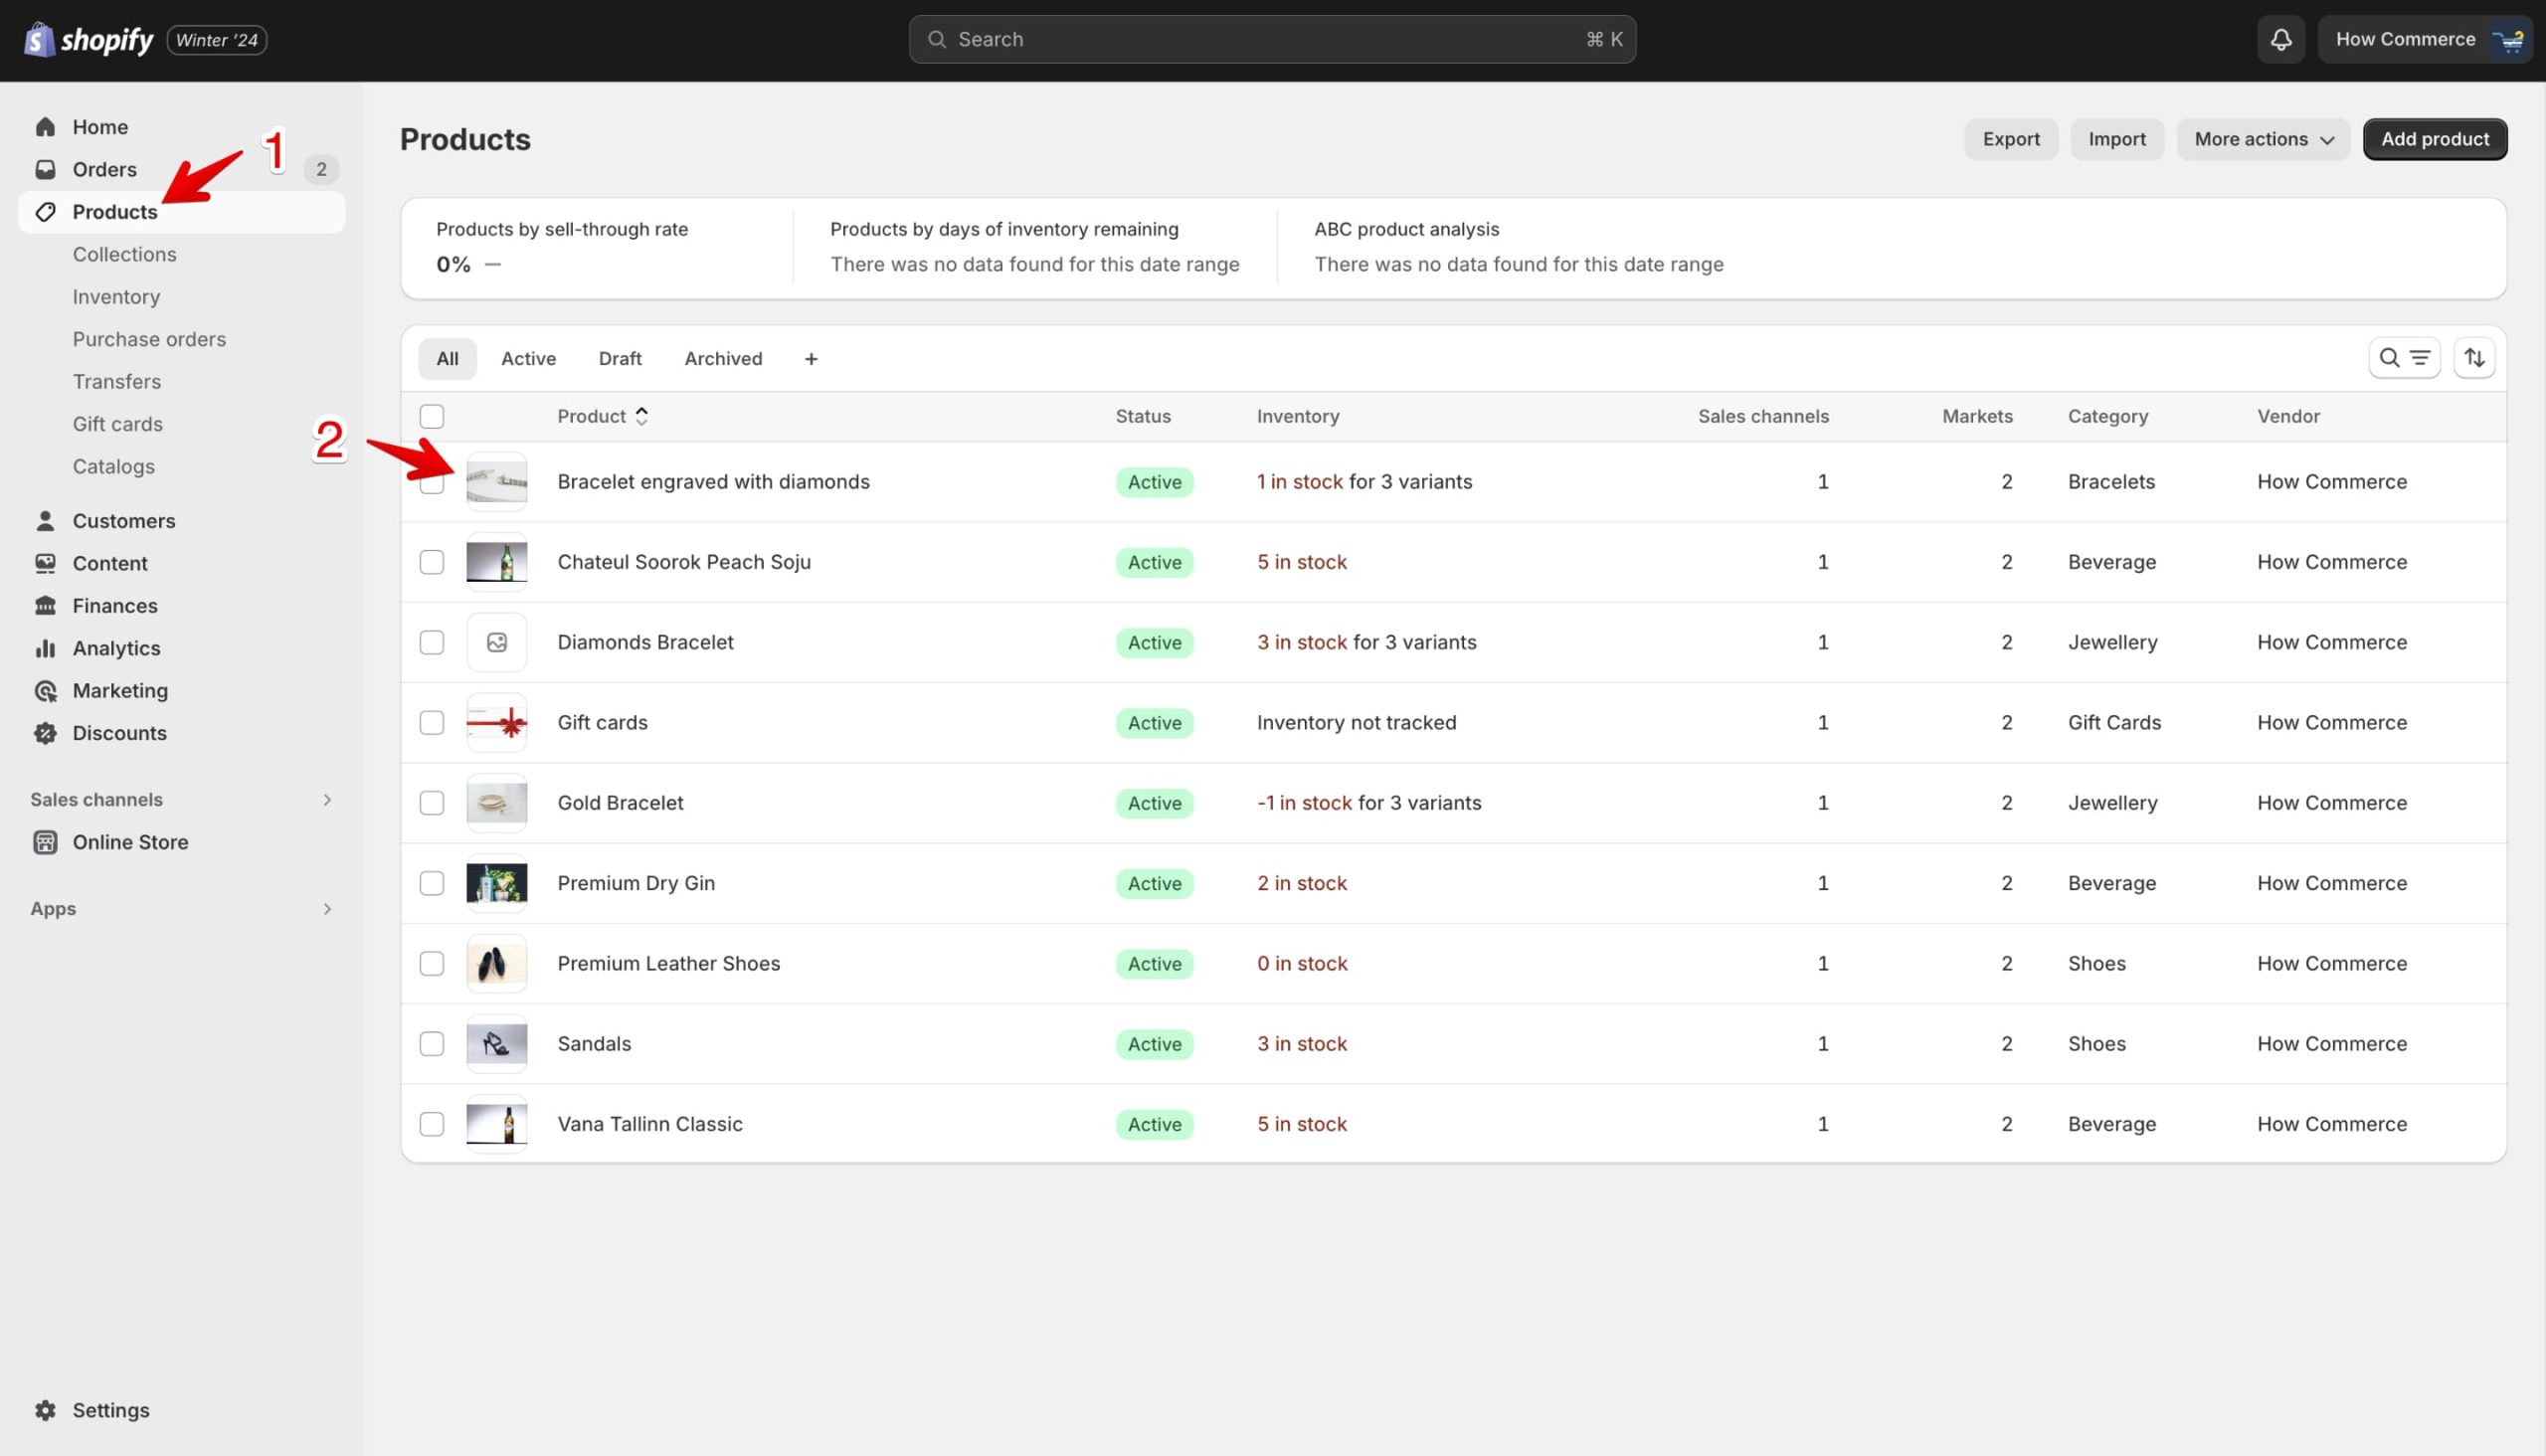Screen dimensions: 2546x1456
Task: Select the Premium Dry Gin checkbox
Action: [431, 883]
